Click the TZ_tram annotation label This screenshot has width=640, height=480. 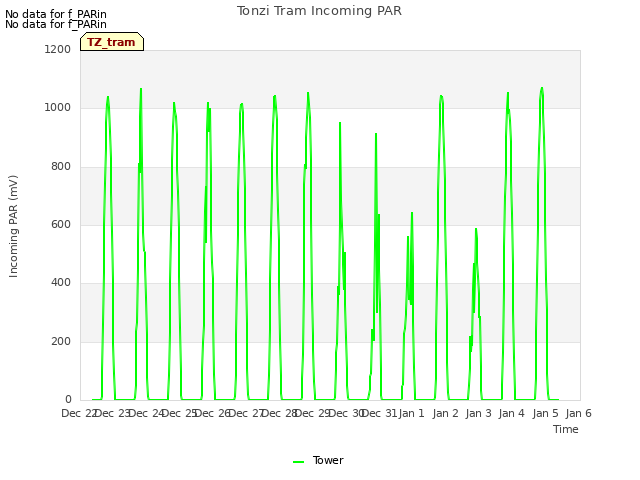(x=111, y=42)
